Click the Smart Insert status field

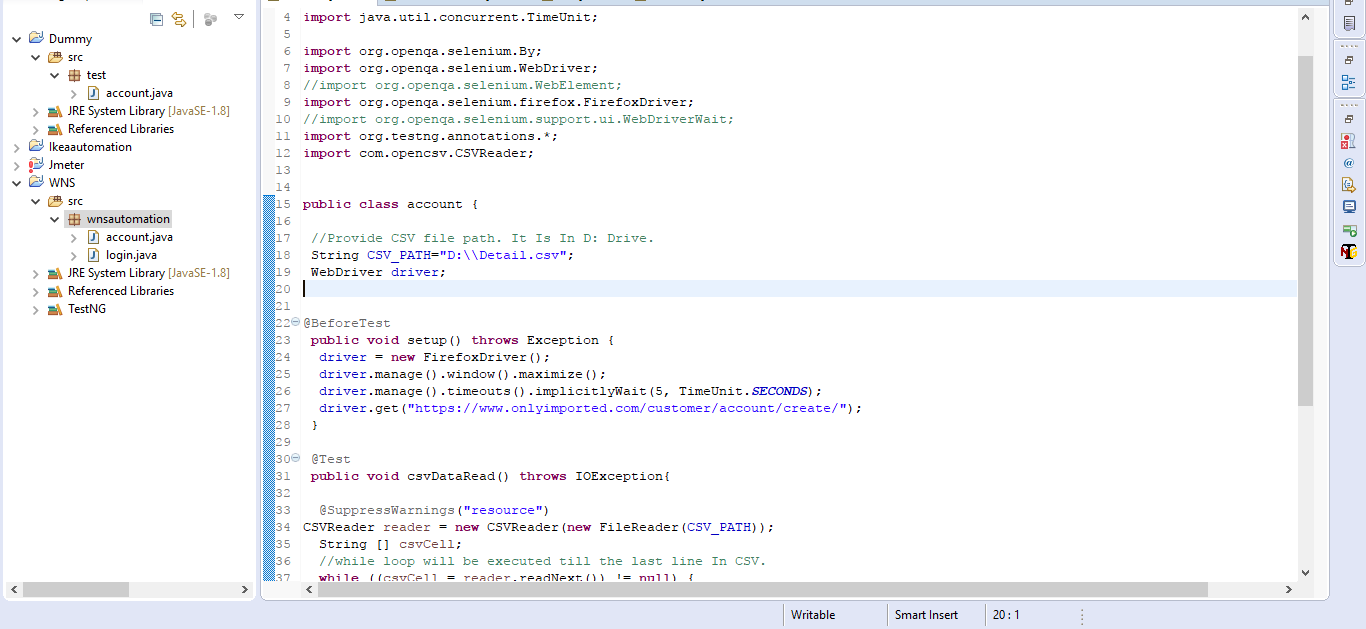926,615
